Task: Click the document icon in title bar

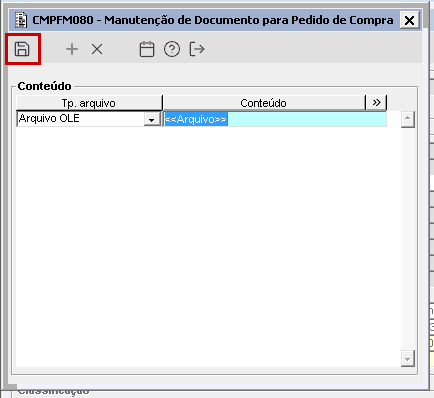Action: tap(21, 20)
